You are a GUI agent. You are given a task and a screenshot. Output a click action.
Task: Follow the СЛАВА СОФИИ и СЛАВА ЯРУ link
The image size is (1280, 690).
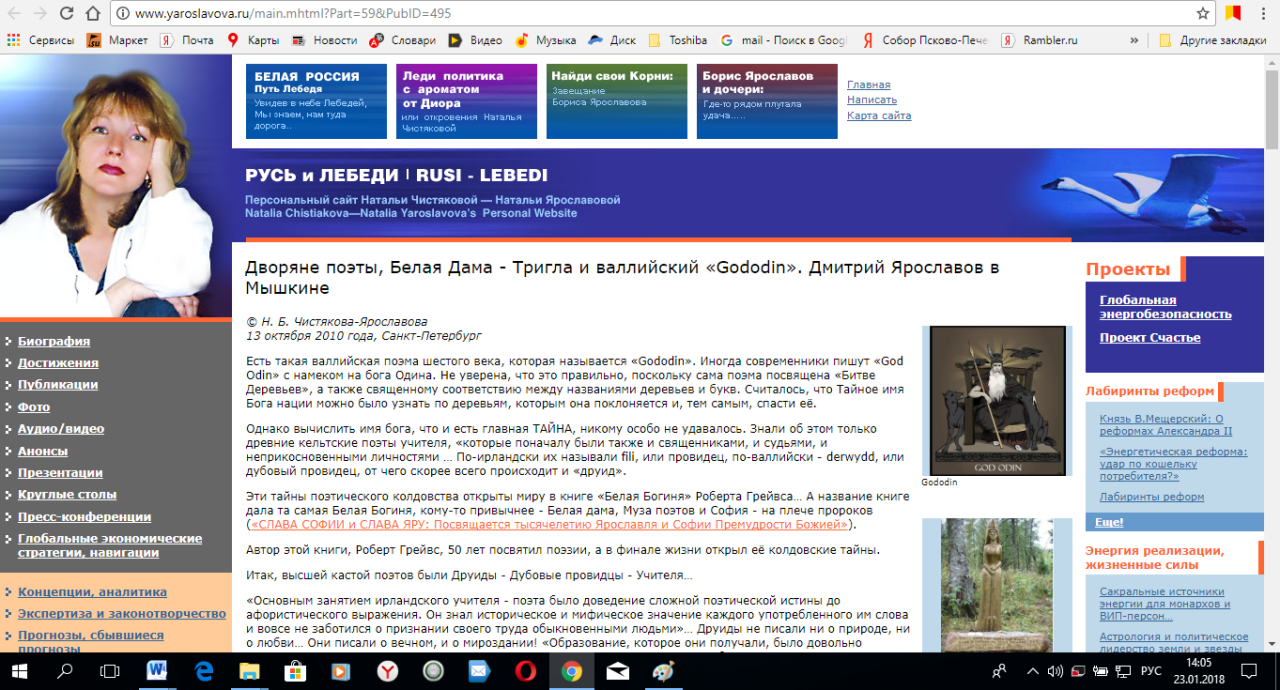551,524
